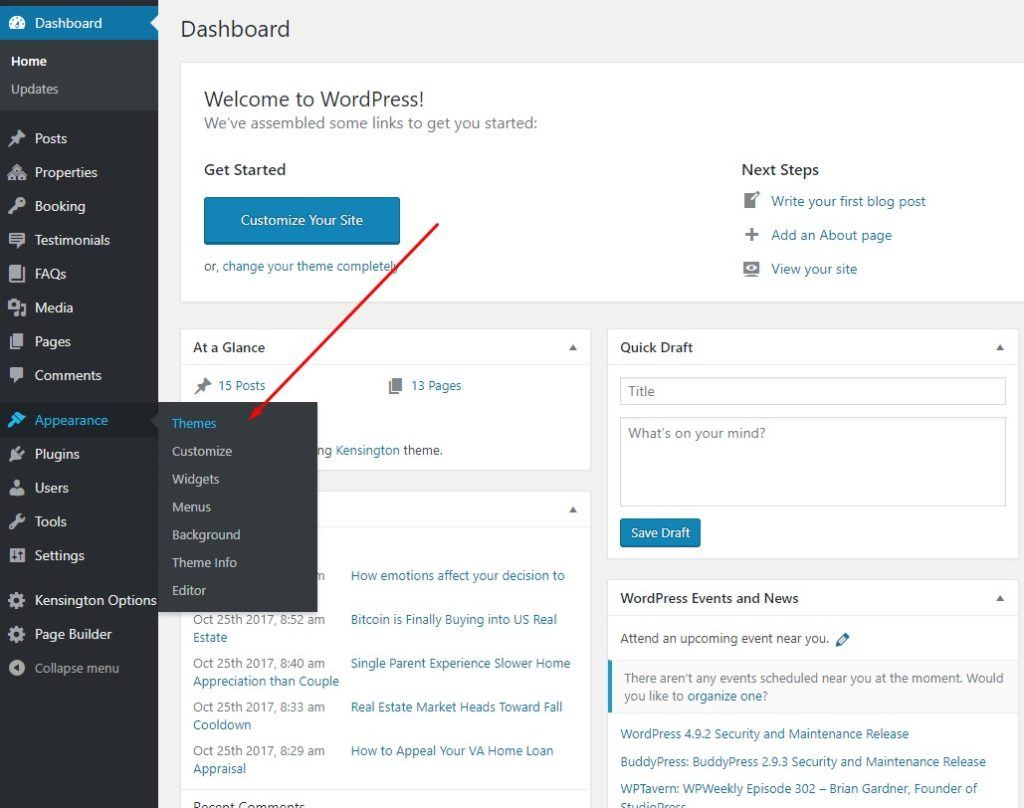The height and width of the screenshot is (808, 1024).
Task: Open the Home dashboard submenu item
Action: coord(29,61)
